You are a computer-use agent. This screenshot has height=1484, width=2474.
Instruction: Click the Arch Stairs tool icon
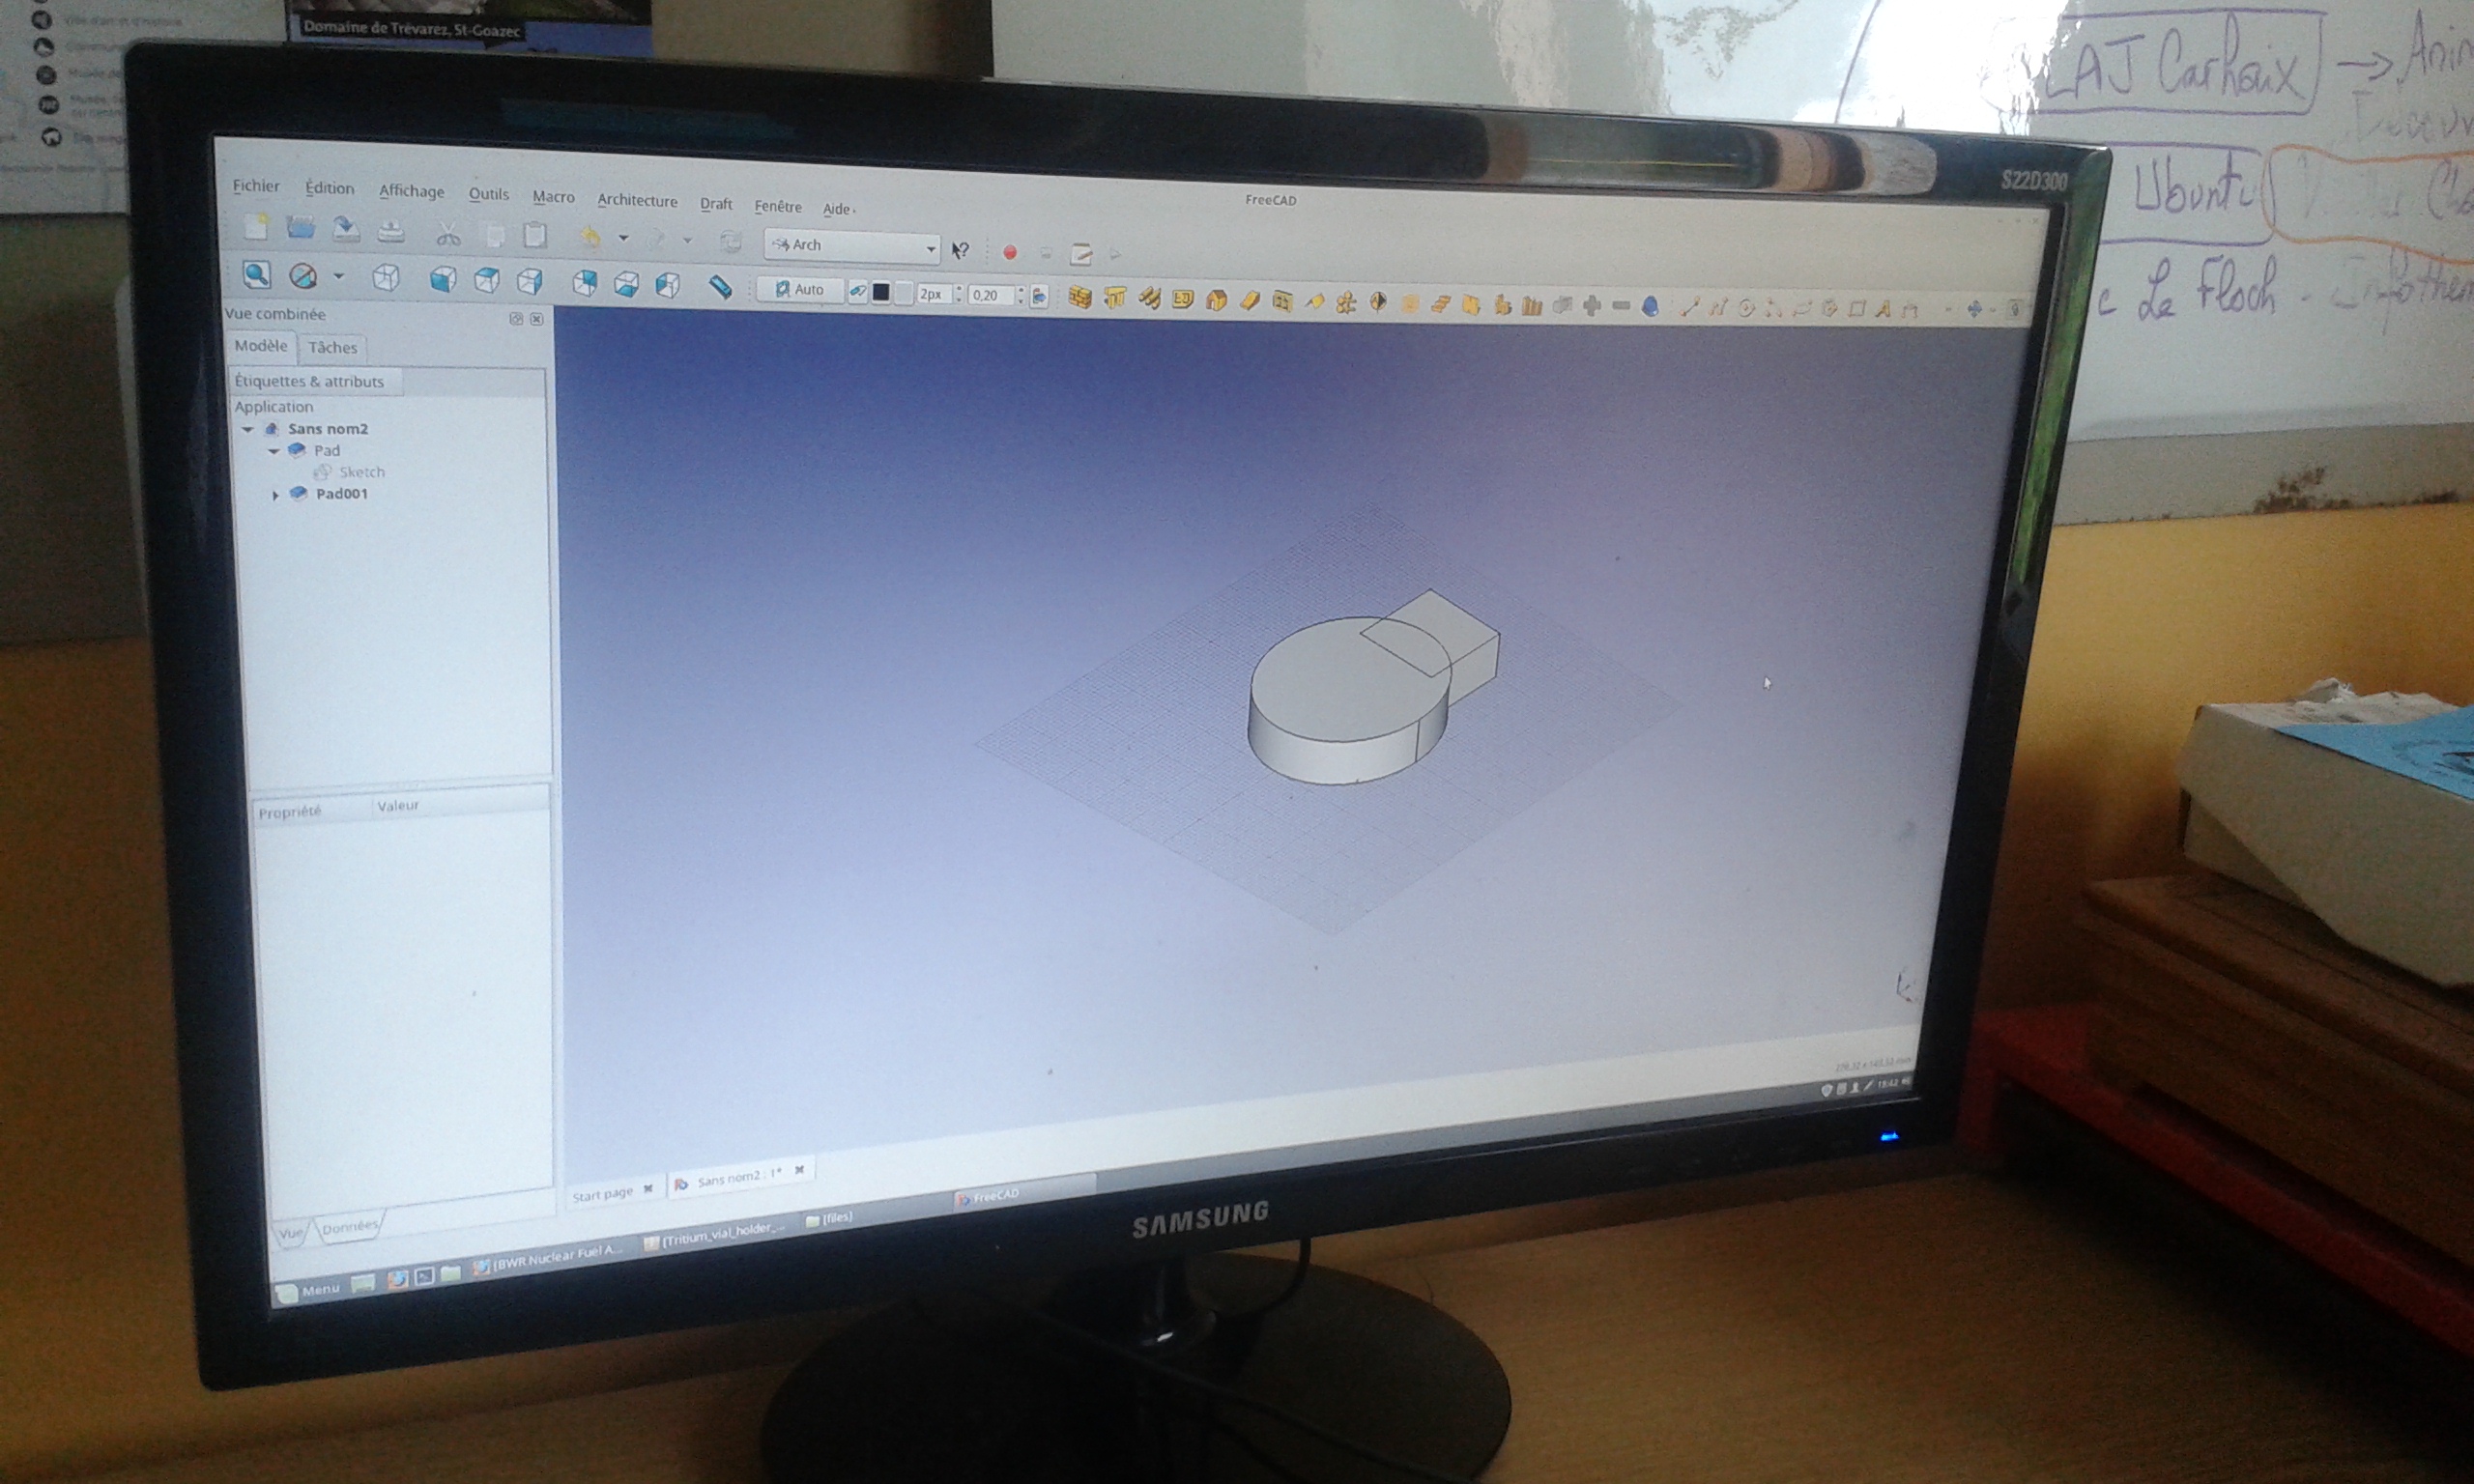tap(1440, 305)
